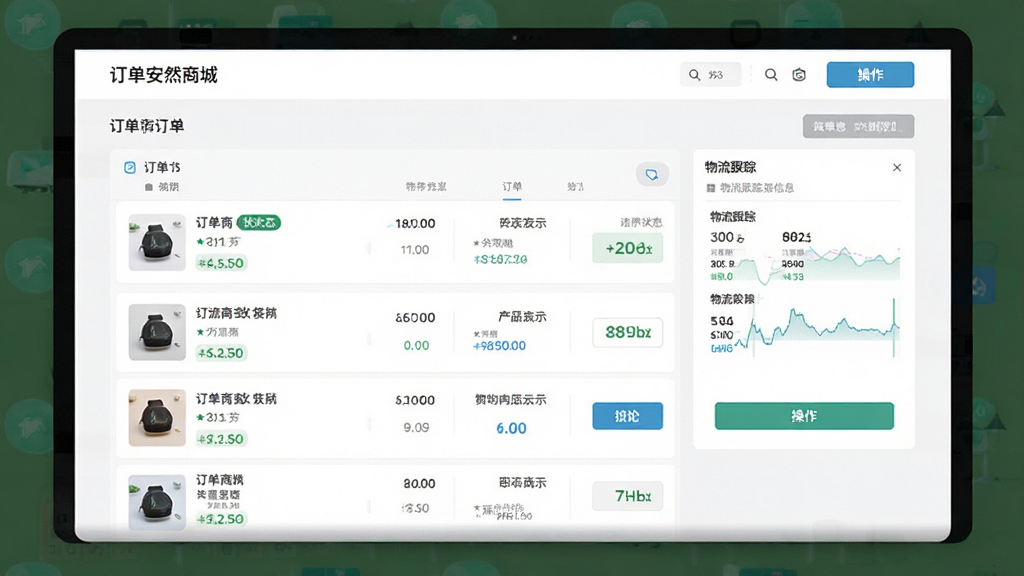1024x576 pixels.
Task: Click the gray button below the blue 操作 button
Action: [x=858, y=126]
